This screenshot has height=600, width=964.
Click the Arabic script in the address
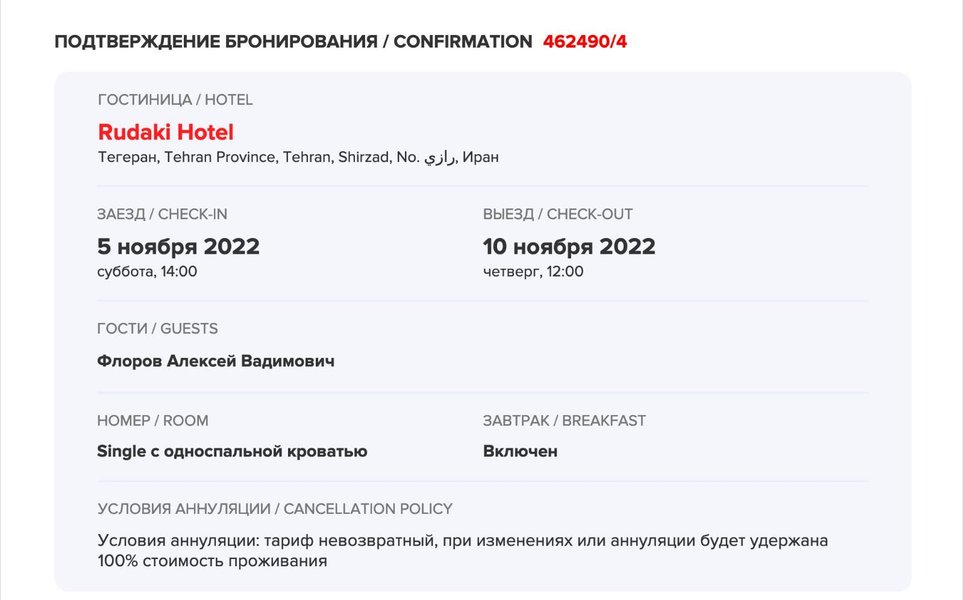coord(440,158)
